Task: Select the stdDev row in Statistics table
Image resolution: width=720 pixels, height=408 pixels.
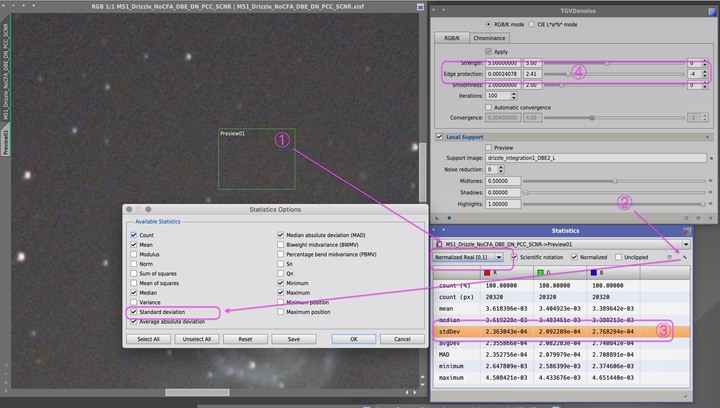Action: coord(562,331)
